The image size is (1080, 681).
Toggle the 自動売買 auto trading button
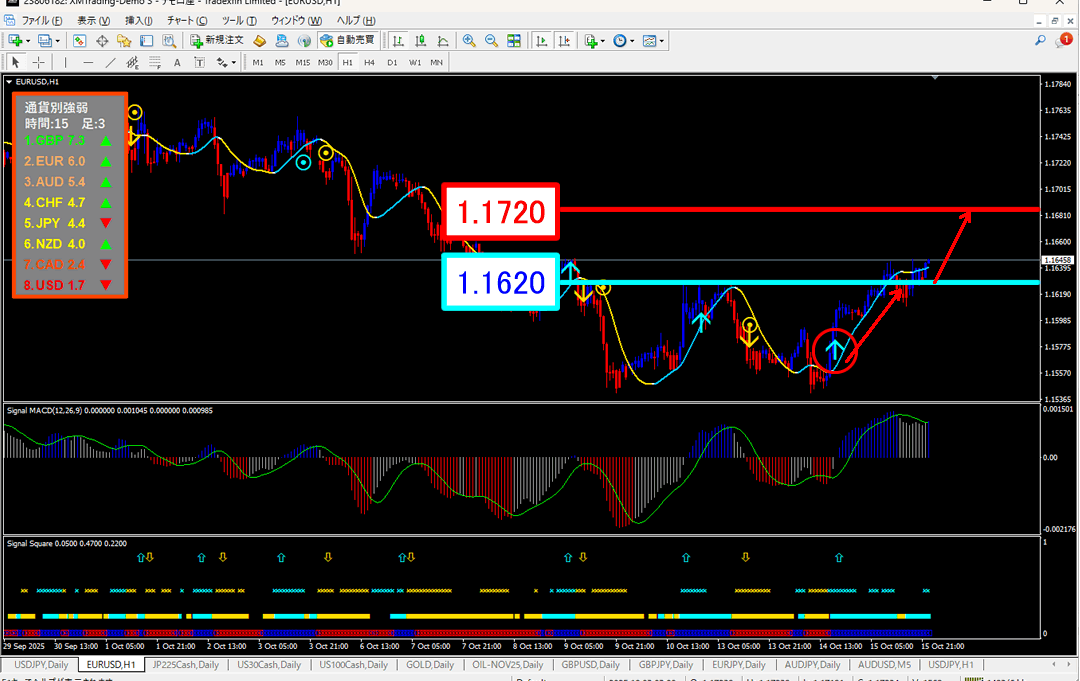pos(347,40)
